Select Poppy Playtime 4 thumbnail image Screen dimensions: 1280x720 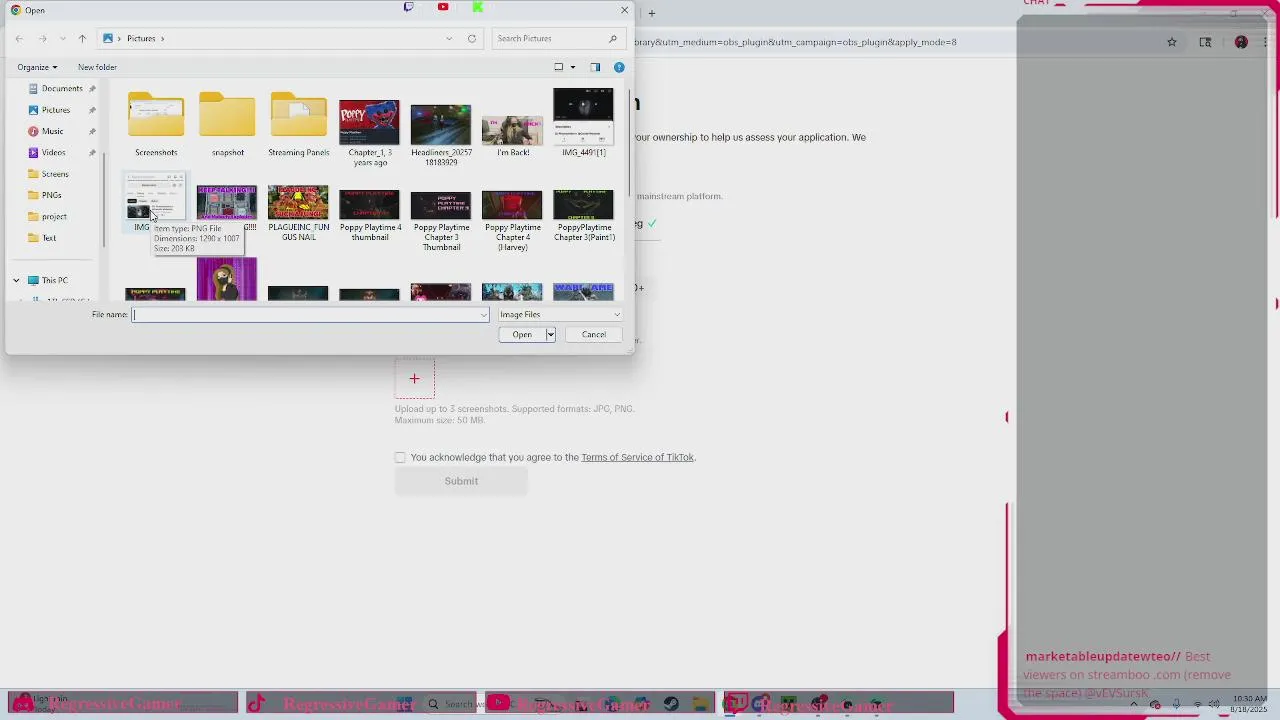[x=369, y=215]
